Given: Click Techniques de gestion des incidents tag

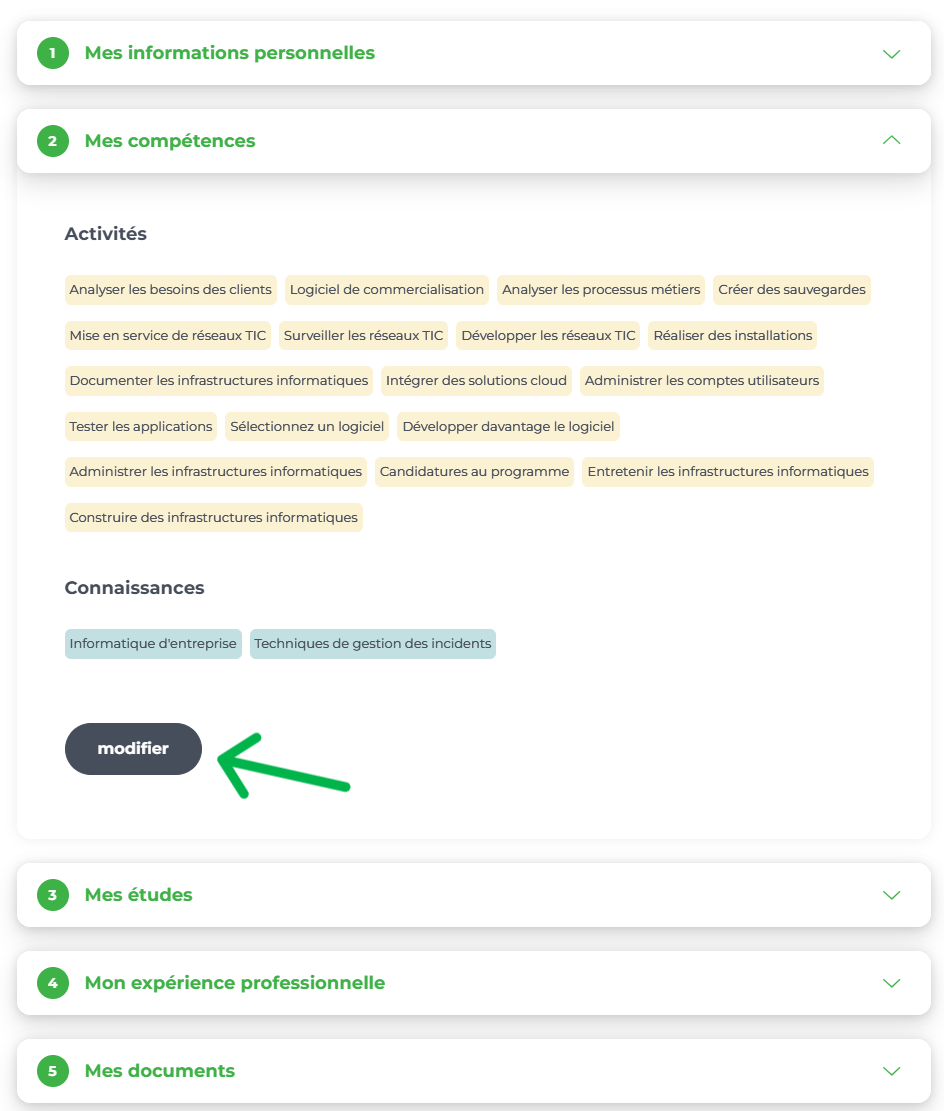Looking at the screenshot, I should pos(373,644).
